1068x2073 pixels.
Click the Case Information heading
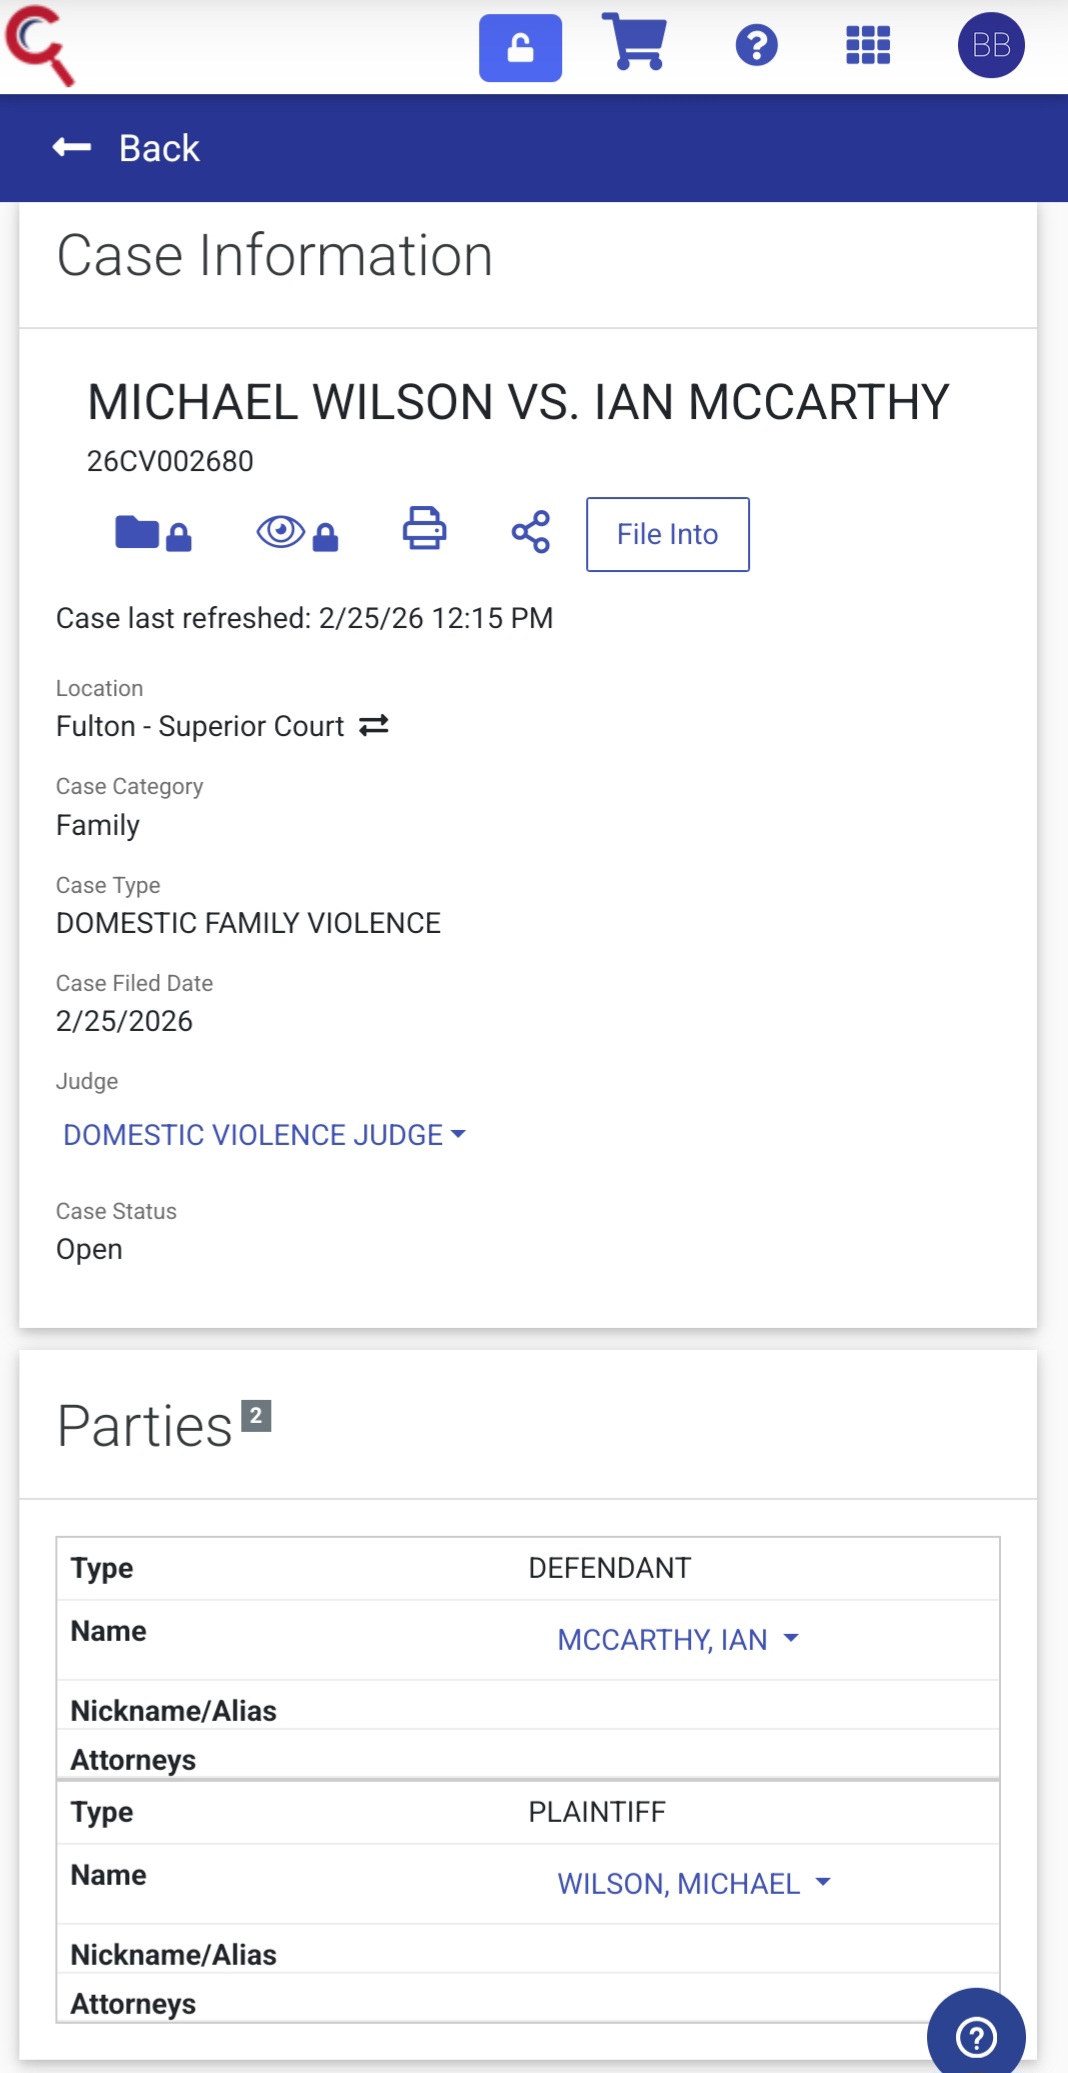tap(275, 256)
